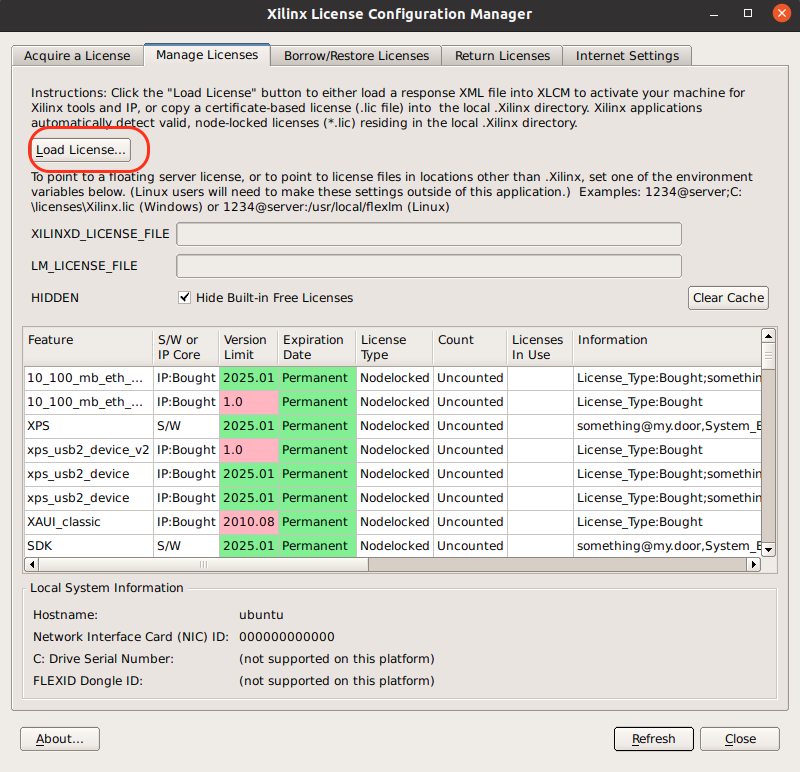Image resolution: width=800 pixels, height=772 pixels.
Task: Click the About... button
Action: click(x=60, y=739)
